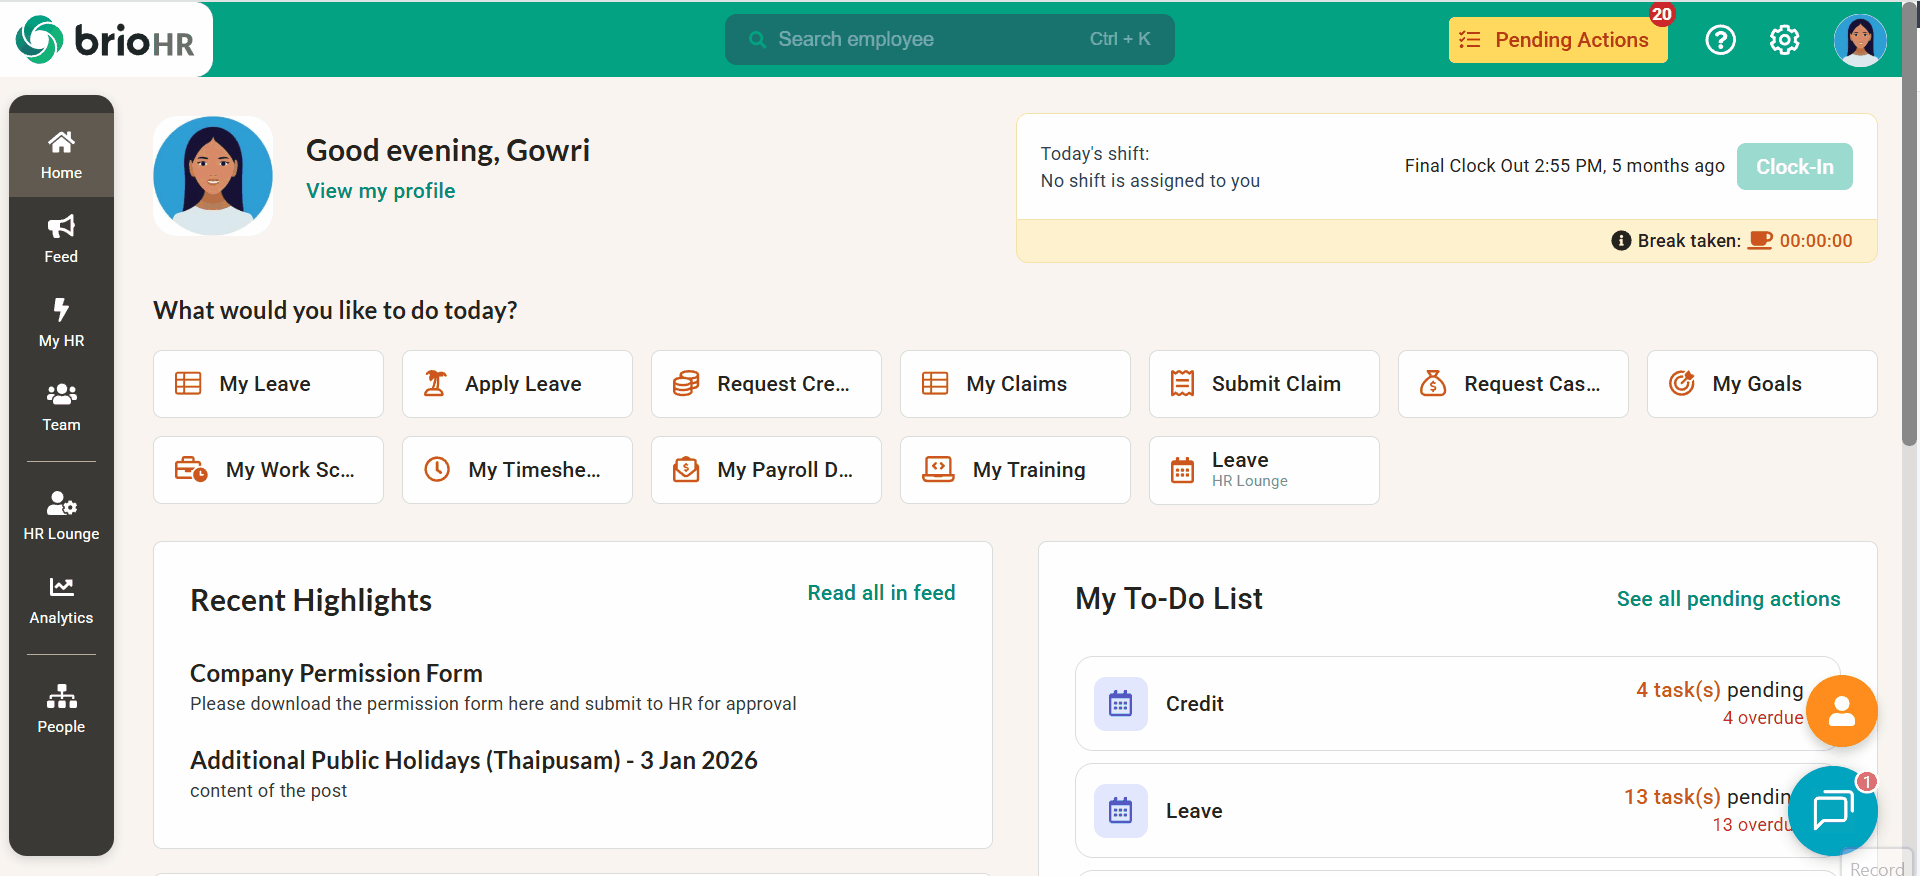Click the Clock-In button
Viewport: 1920px width, 876px height.
click(1795, 167)
